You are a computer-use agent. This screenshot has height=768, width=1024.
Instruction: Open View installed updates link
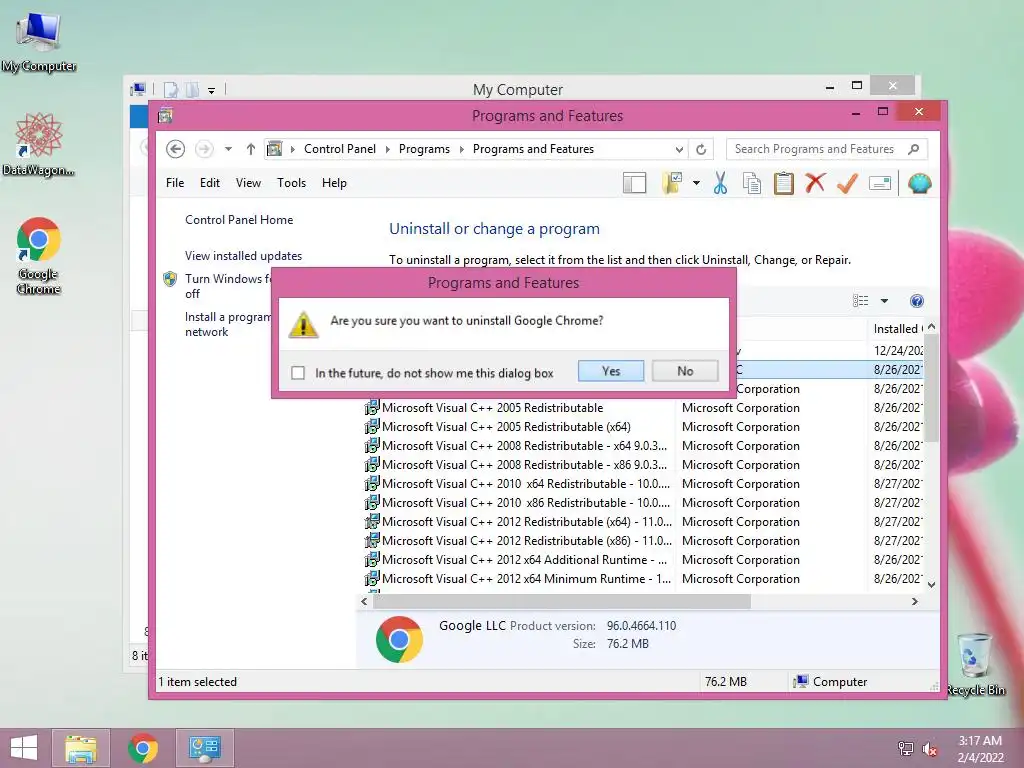[x=244, y=255]
